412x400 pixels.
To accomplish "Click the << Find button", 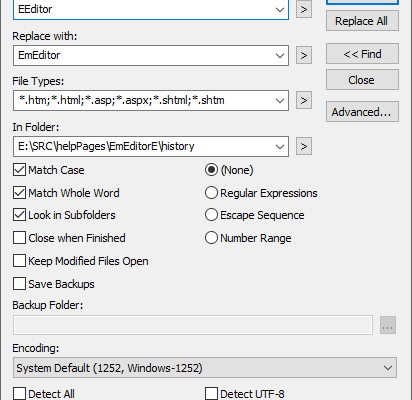I will pos(362,54).
